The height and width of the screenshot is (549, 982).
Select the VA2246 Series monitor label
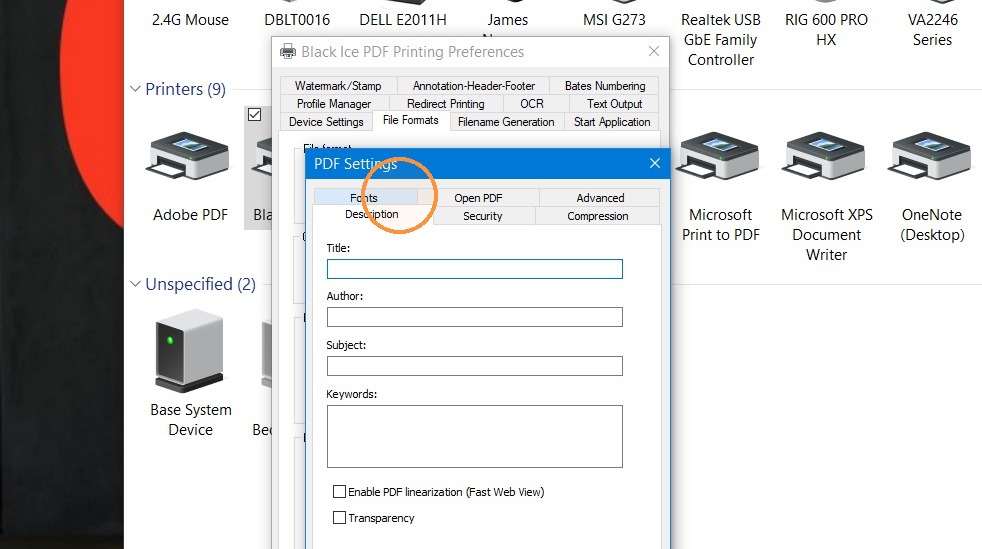pyautogui.click(x=932, y=30)
